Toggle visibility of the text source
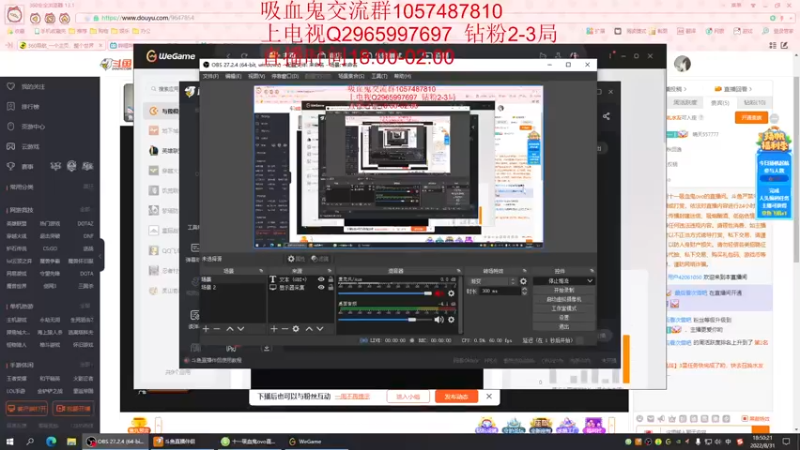The image size is (800, 450). pos(321,280)
